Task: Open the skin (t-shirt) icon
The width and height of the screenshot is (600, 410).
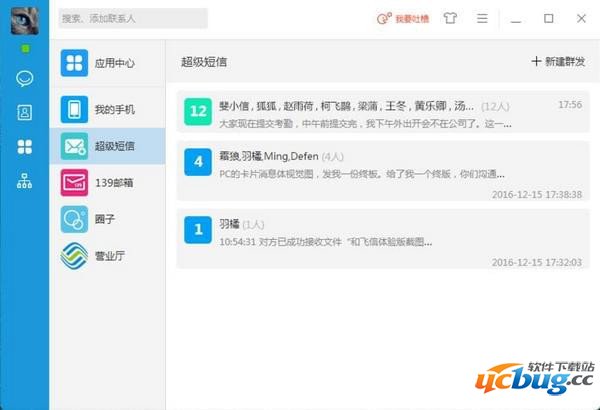Action: pyautogui.click(x=450, y=18)
